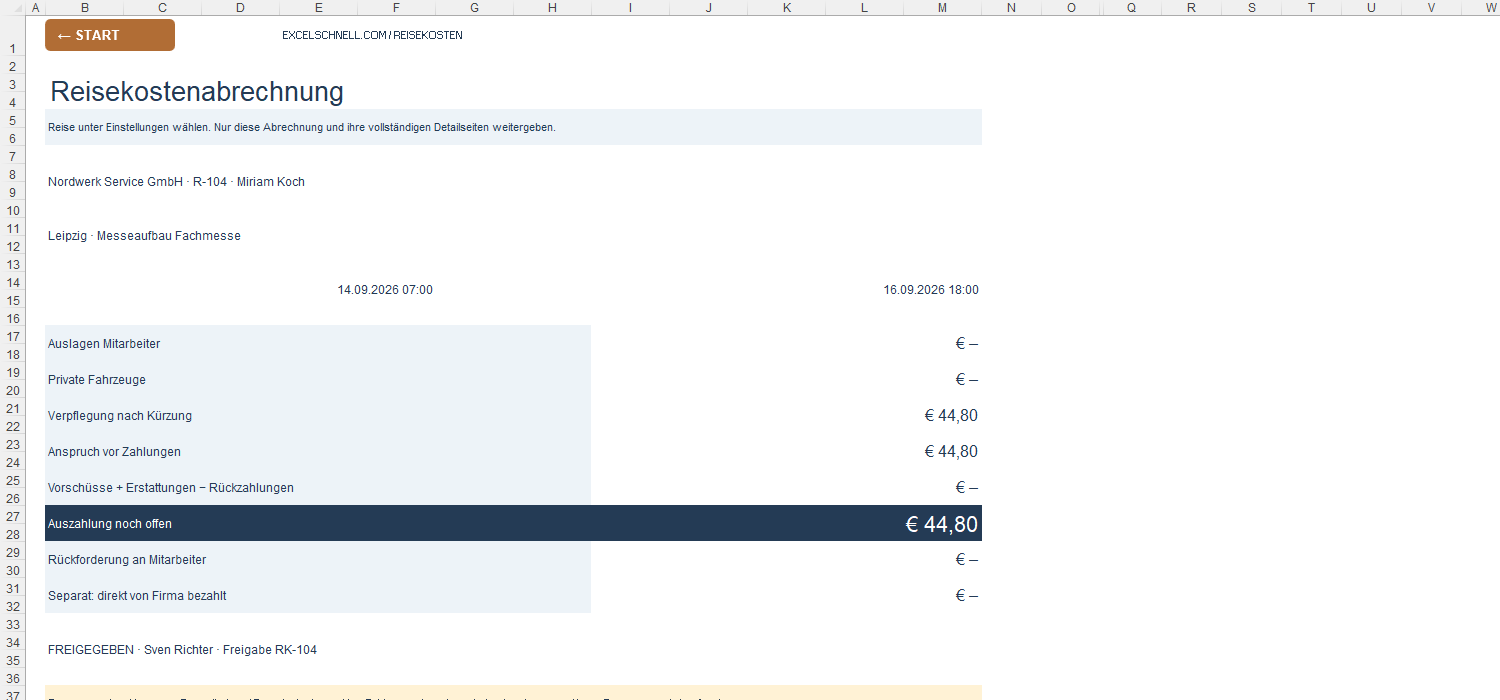The height and width of the screenshot is (700, 1500).
Task: Select the "Auslagen Mitarbeiter" label
Action: [x=104, y=344]
